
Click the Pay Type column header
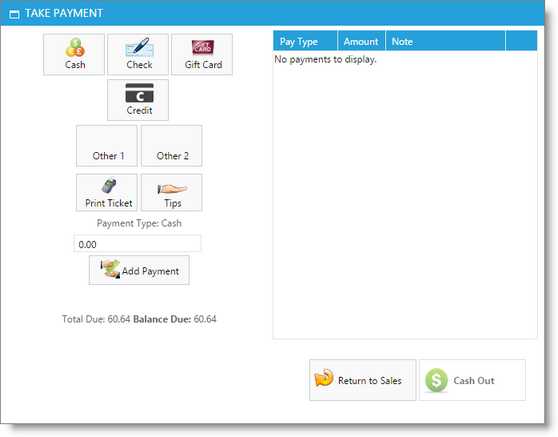tap(305, 41)
